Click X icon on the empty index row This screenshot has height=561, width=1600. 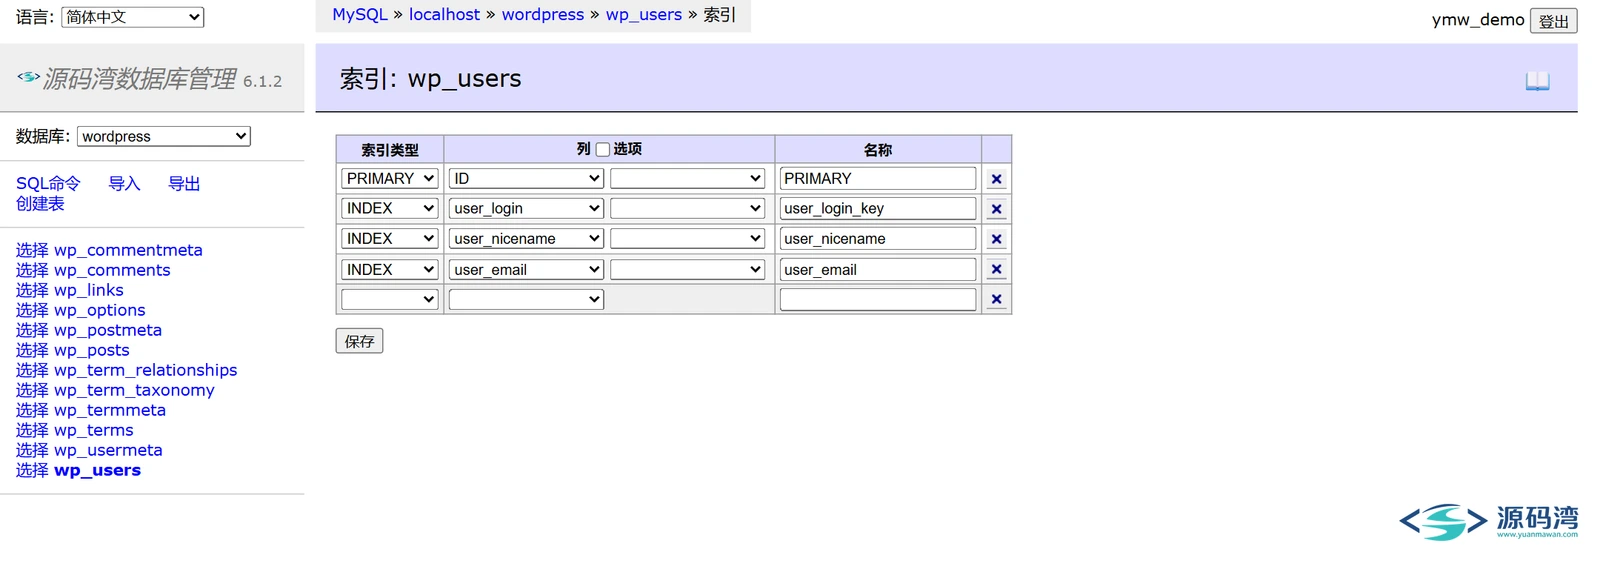(996, 299)
